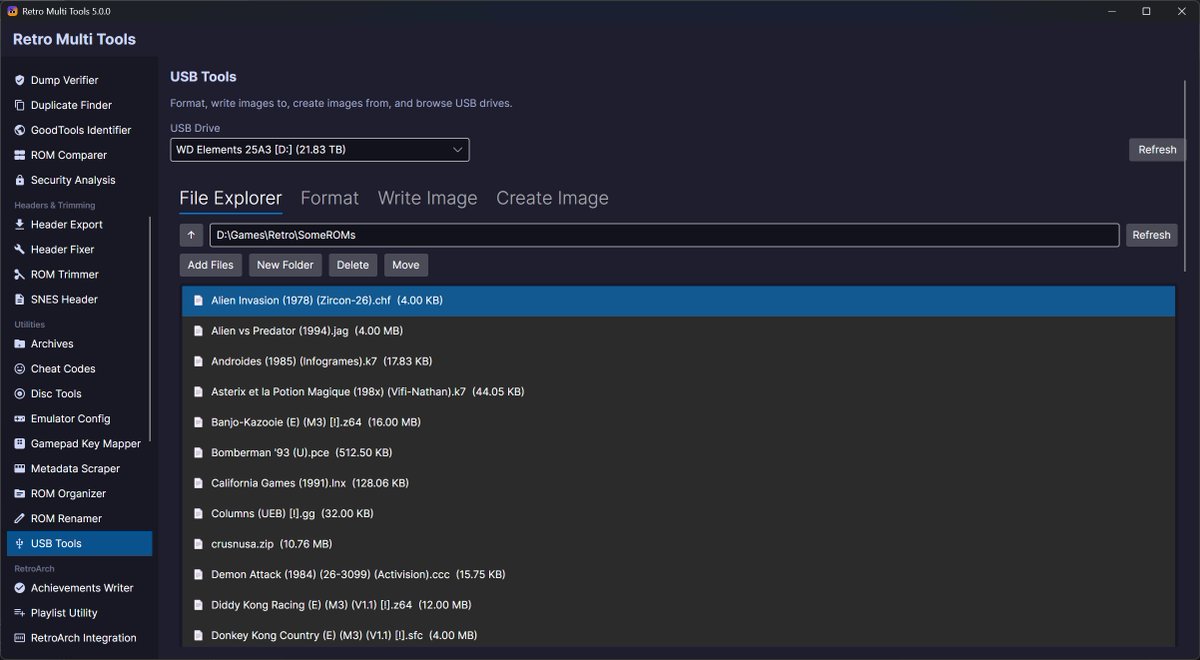Image resolution: width=1200 pixels, height=660 pixels.
Task: Select Disc Tools in the sidebar
Action: (77, 394)
